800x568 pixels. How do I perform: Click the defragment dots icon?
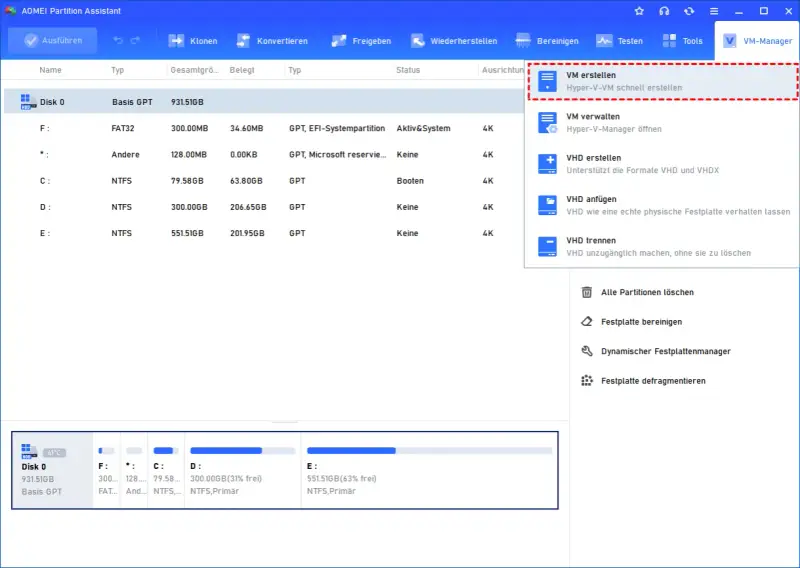click(x=587, y=381)
